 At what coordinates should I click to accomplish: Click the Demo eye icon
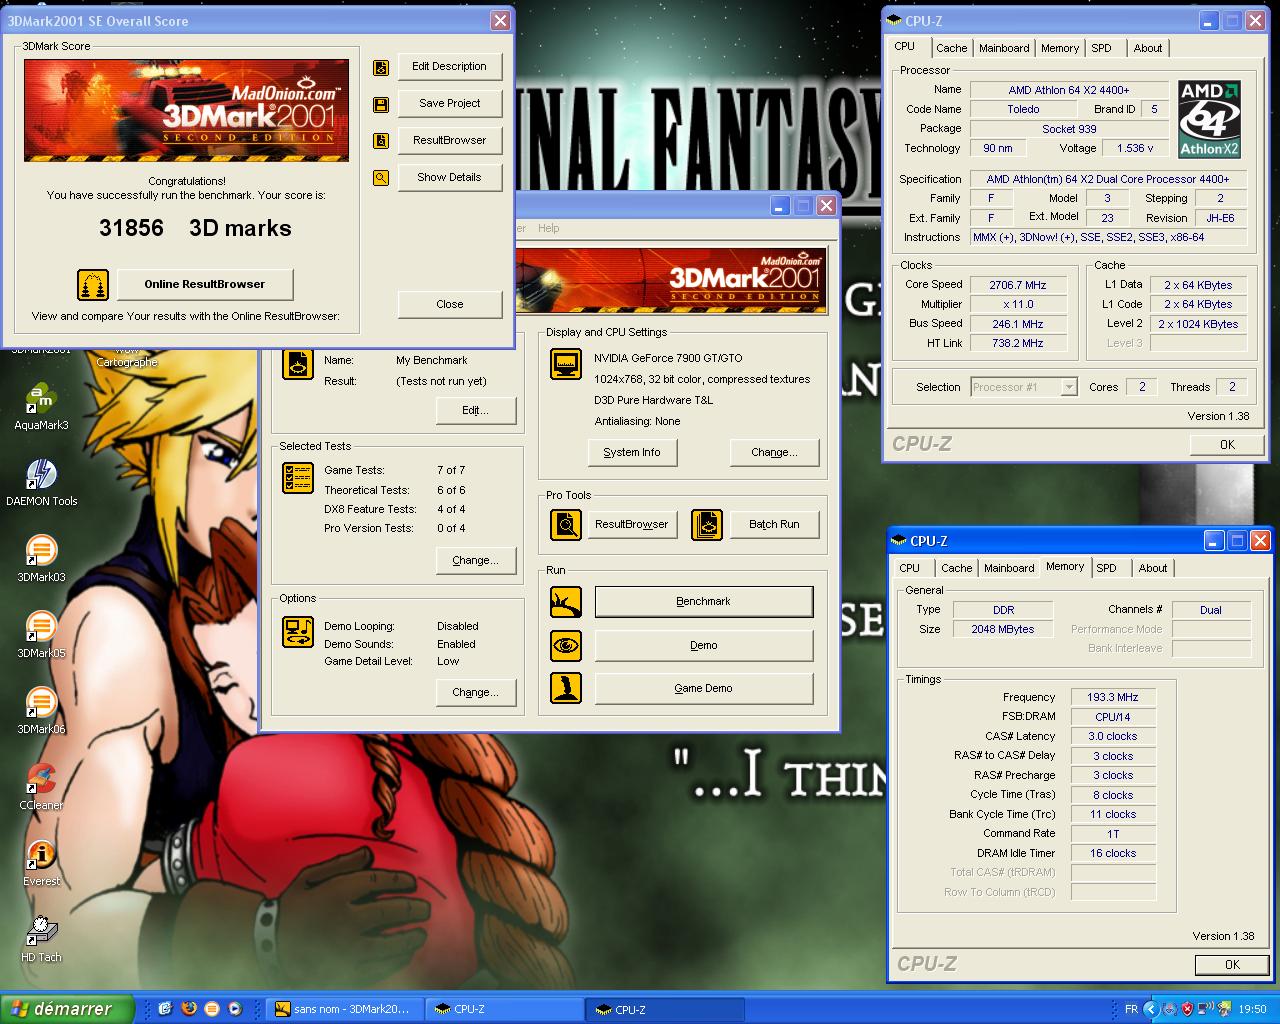coord(566,646)
